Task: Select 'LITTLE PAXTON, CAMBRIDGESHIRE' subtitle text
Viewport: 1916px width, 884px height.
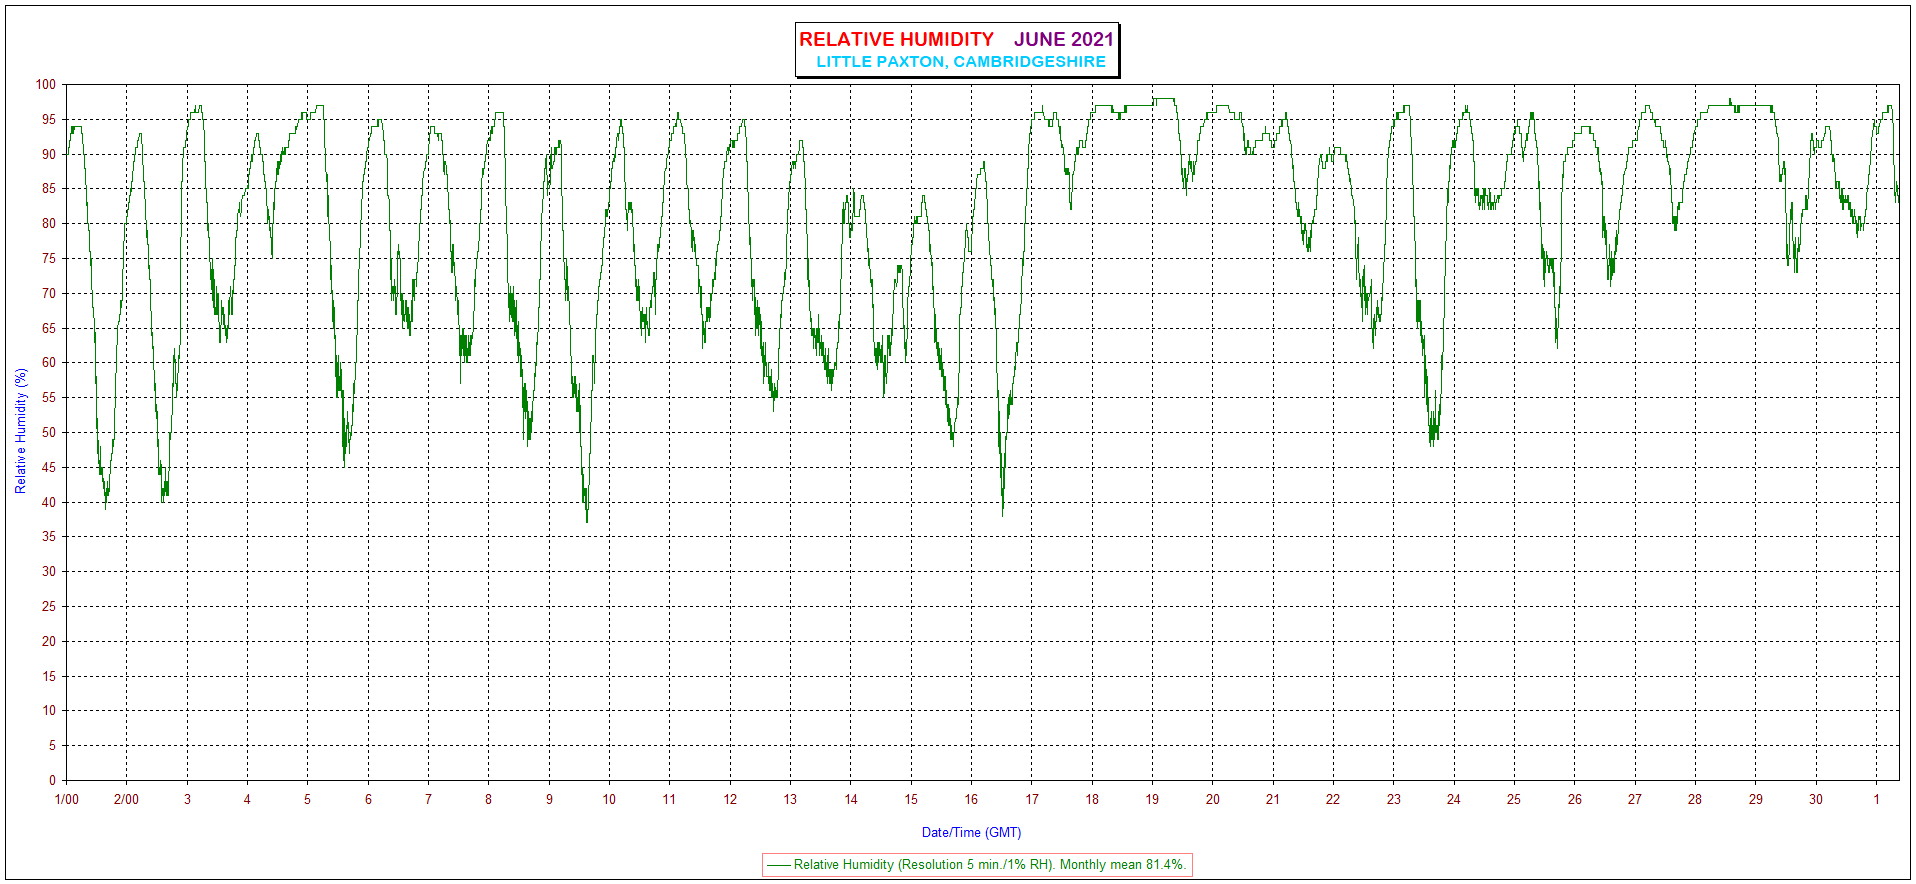Action: point(961,61)
